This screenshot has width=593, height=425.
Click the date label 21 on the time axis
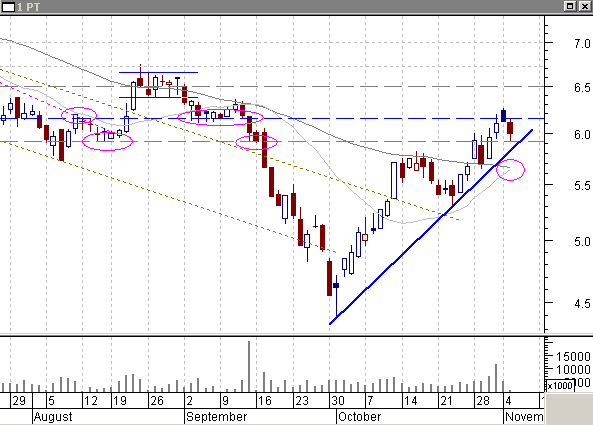click(446, 401)
